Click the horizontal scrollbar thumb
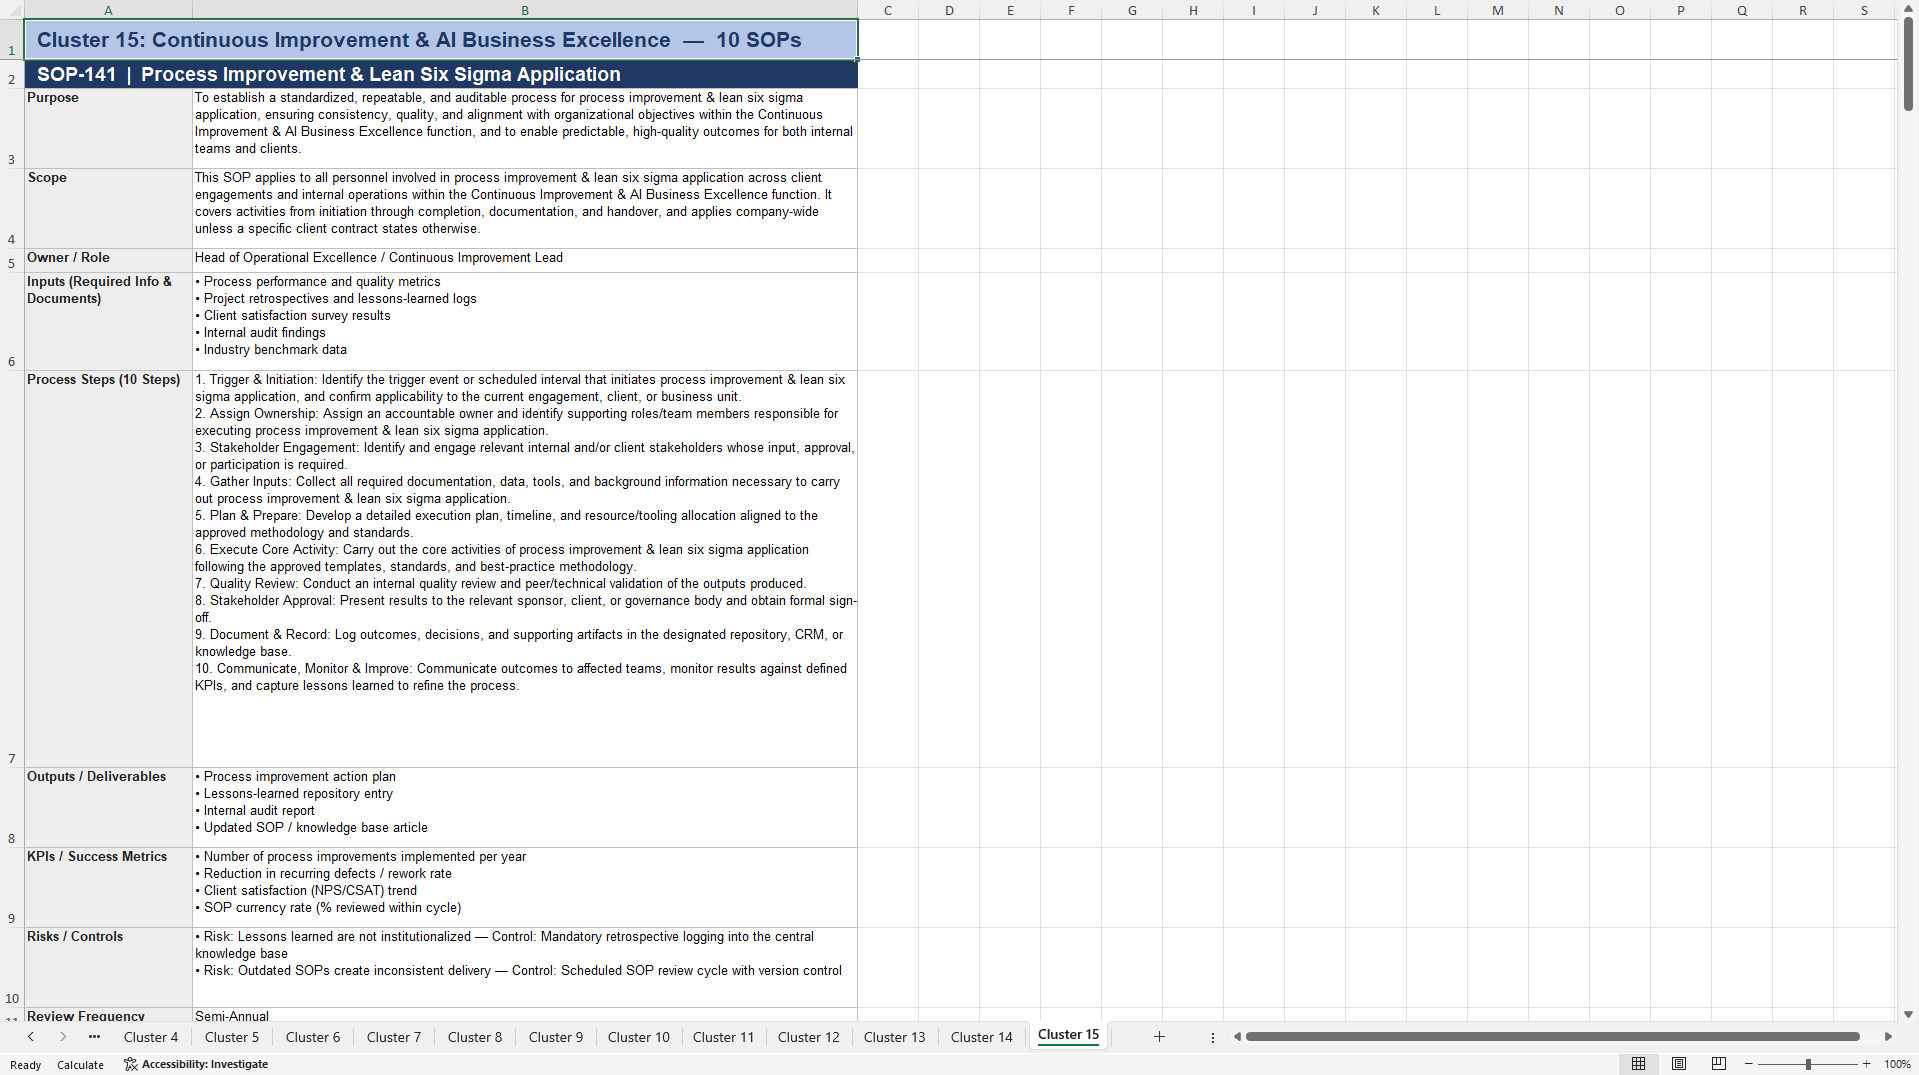 (1552, 1037)
